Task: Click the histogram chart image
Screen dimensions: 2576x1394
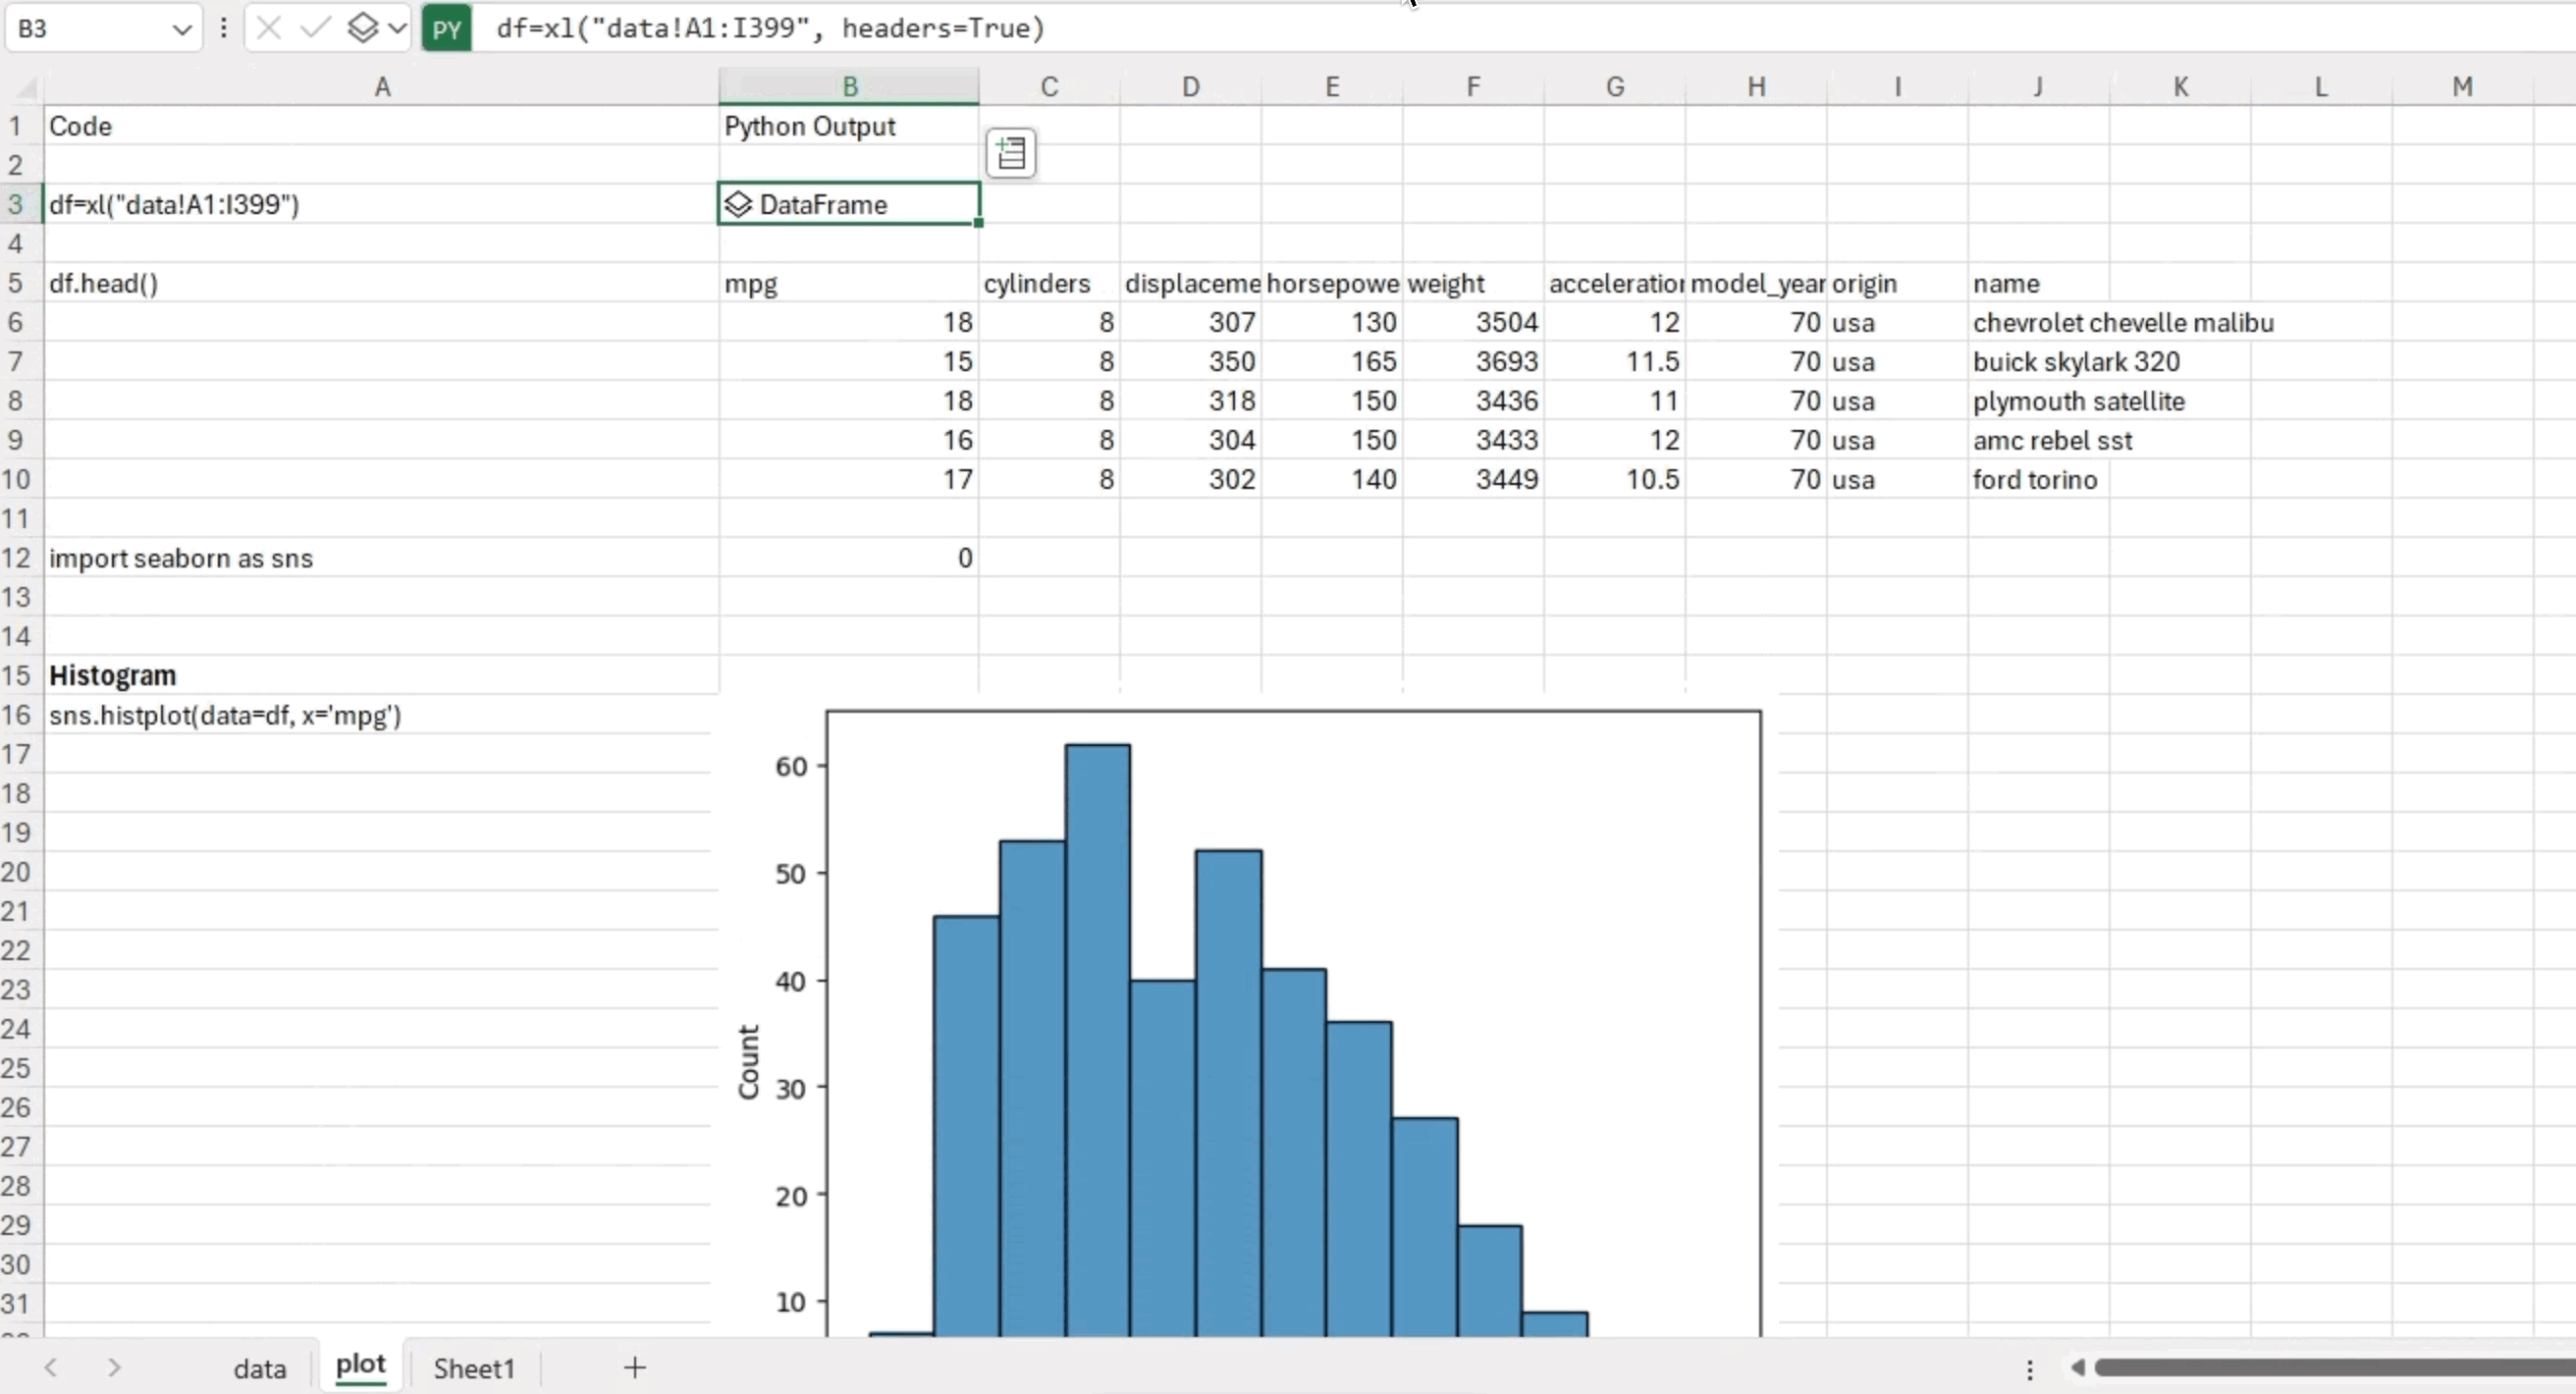Action: 1248,1015
